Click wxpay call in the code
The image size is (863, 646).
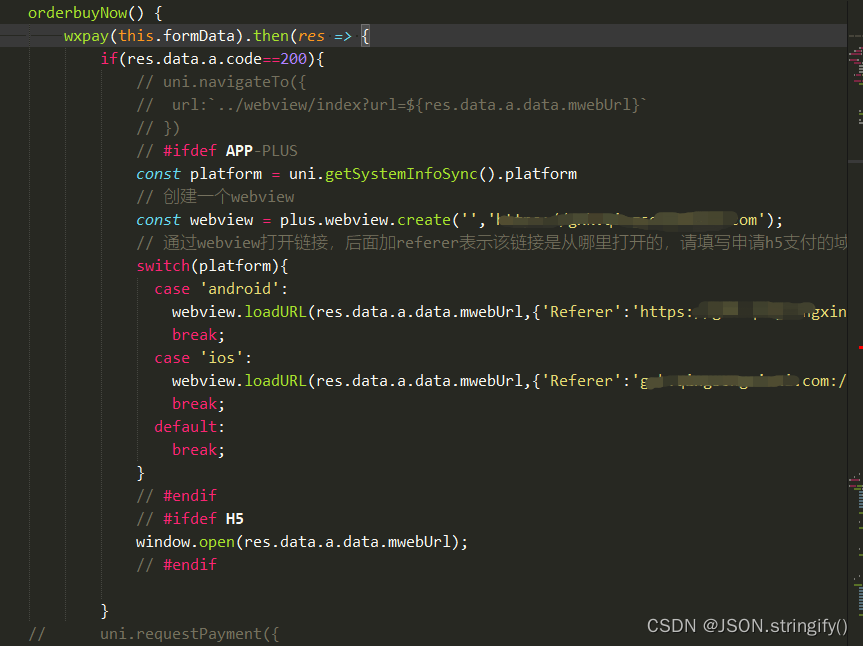pyautogui.click(x=86, y=36)
